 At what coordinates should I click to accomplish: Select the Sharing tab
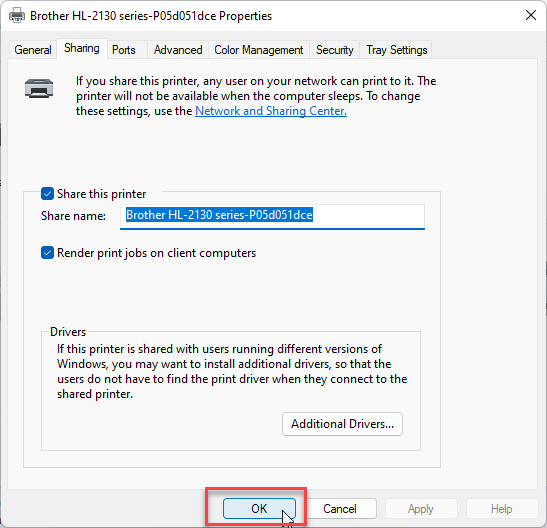pyautogui.click(x=82, y=48)
